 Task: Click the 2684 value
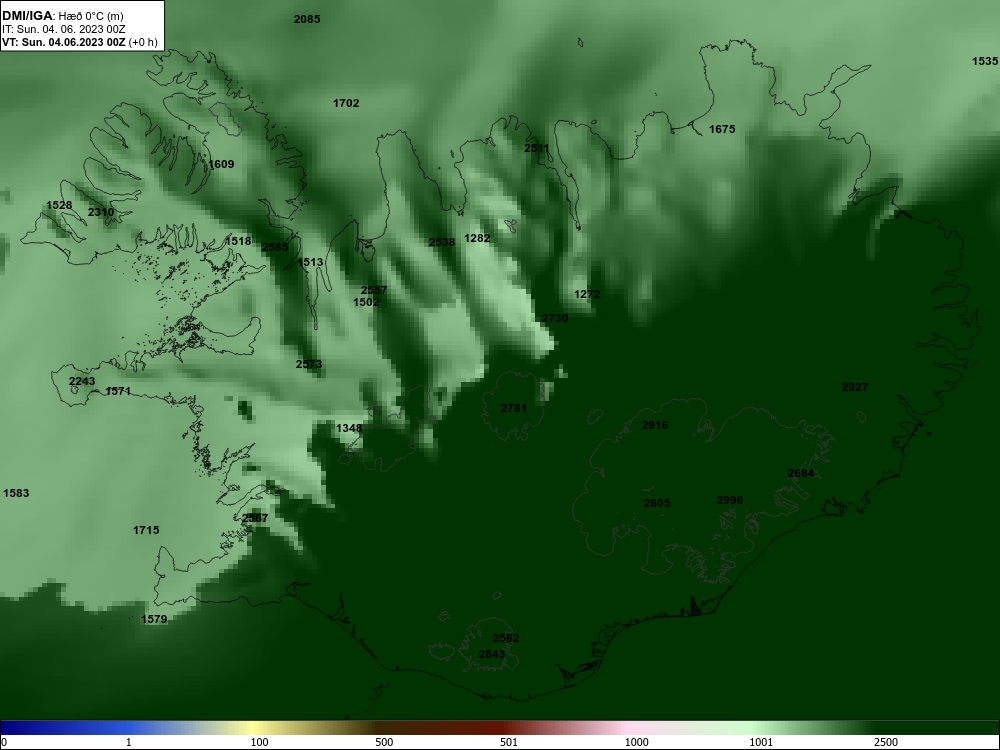tap(801, 473)
